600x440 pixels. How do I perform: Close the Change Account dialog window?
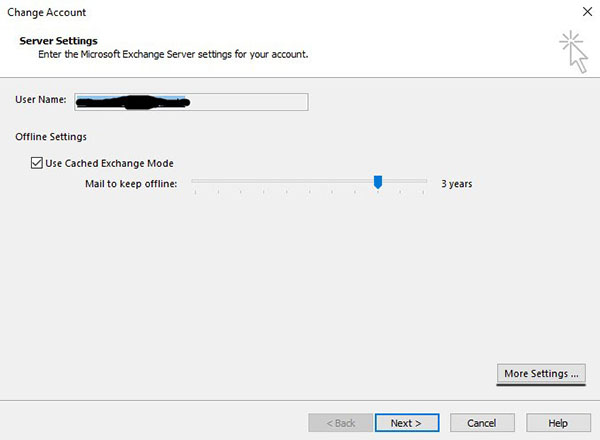(x=584, y=13)
